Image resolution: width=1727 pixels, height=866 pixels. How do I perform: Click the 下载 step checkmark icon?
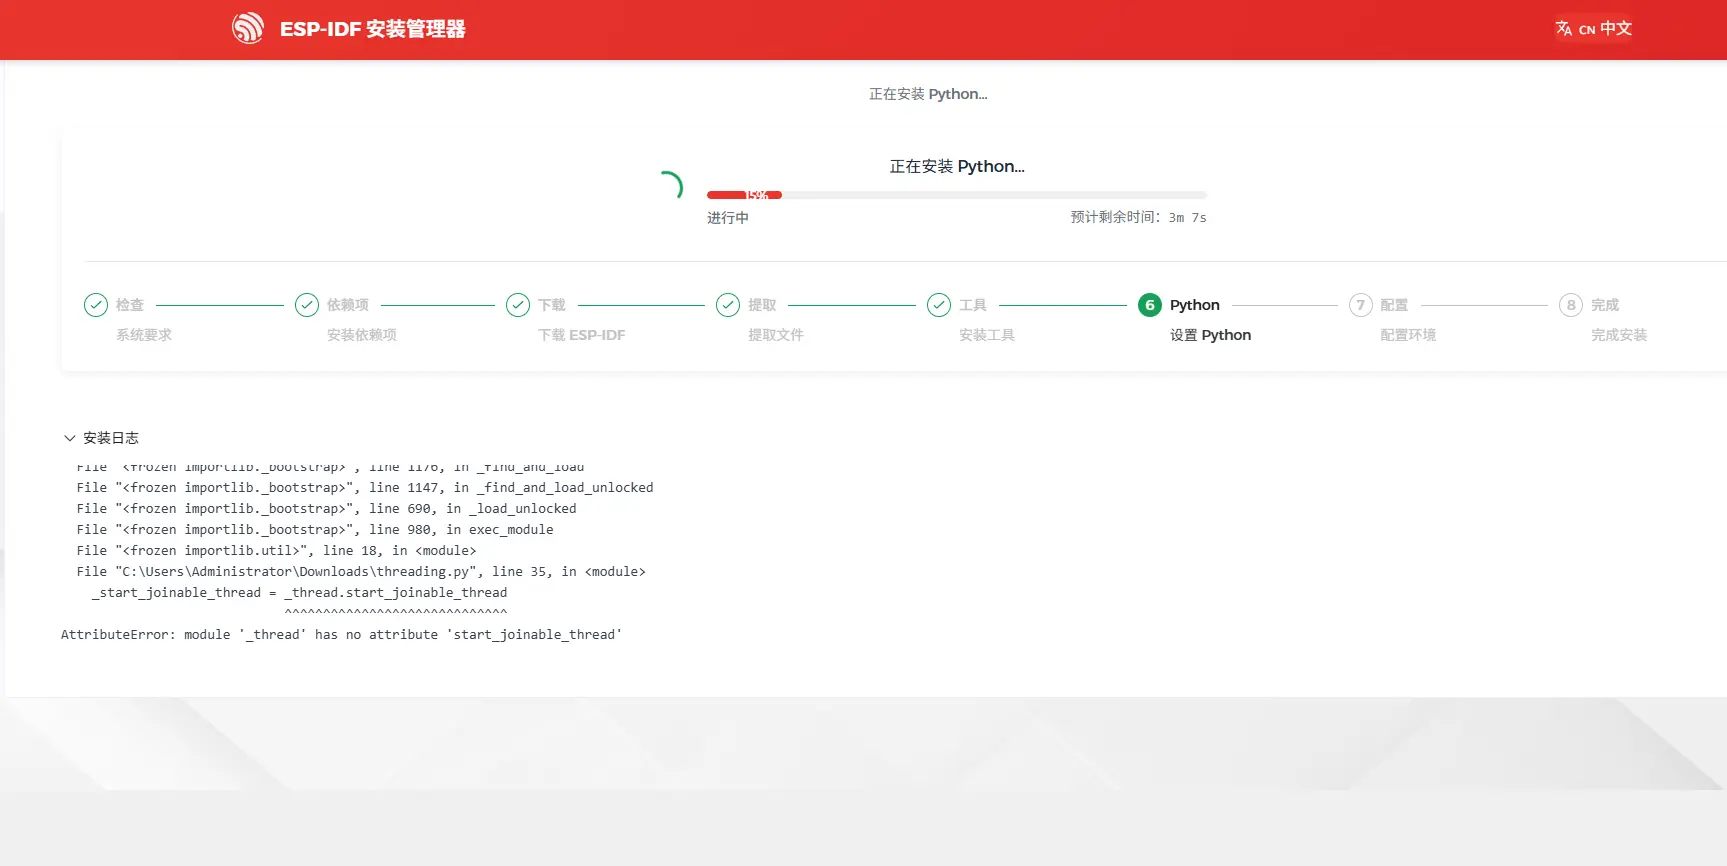[x=518, y=305]
